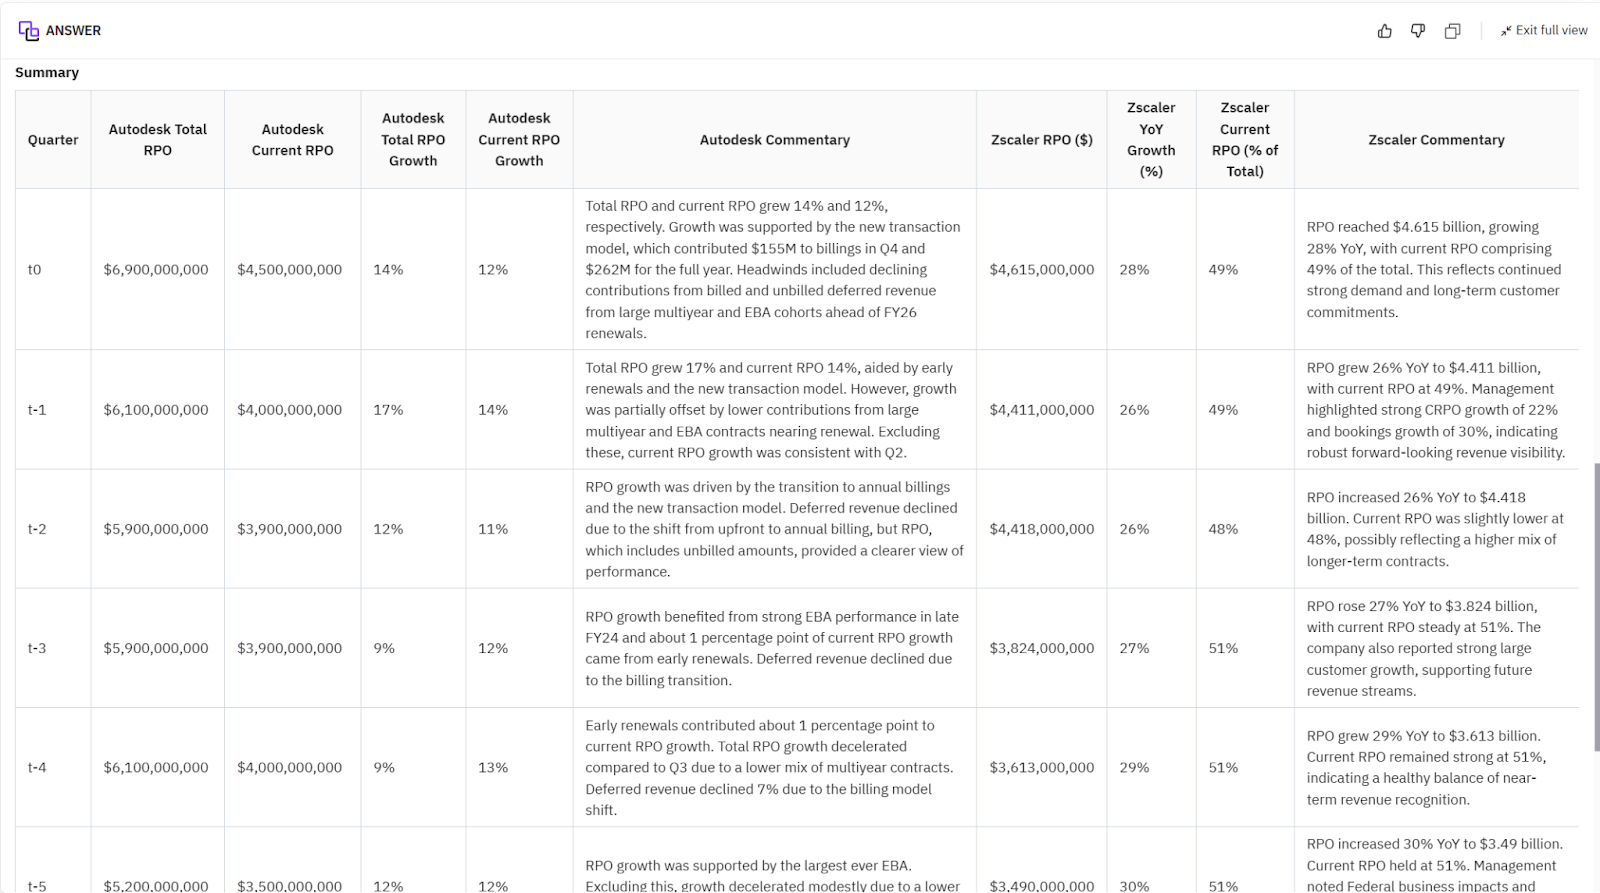This screenshot has width=1600, height=893.
Task: Select the t0 quarter cell
Action: point(35,270)
